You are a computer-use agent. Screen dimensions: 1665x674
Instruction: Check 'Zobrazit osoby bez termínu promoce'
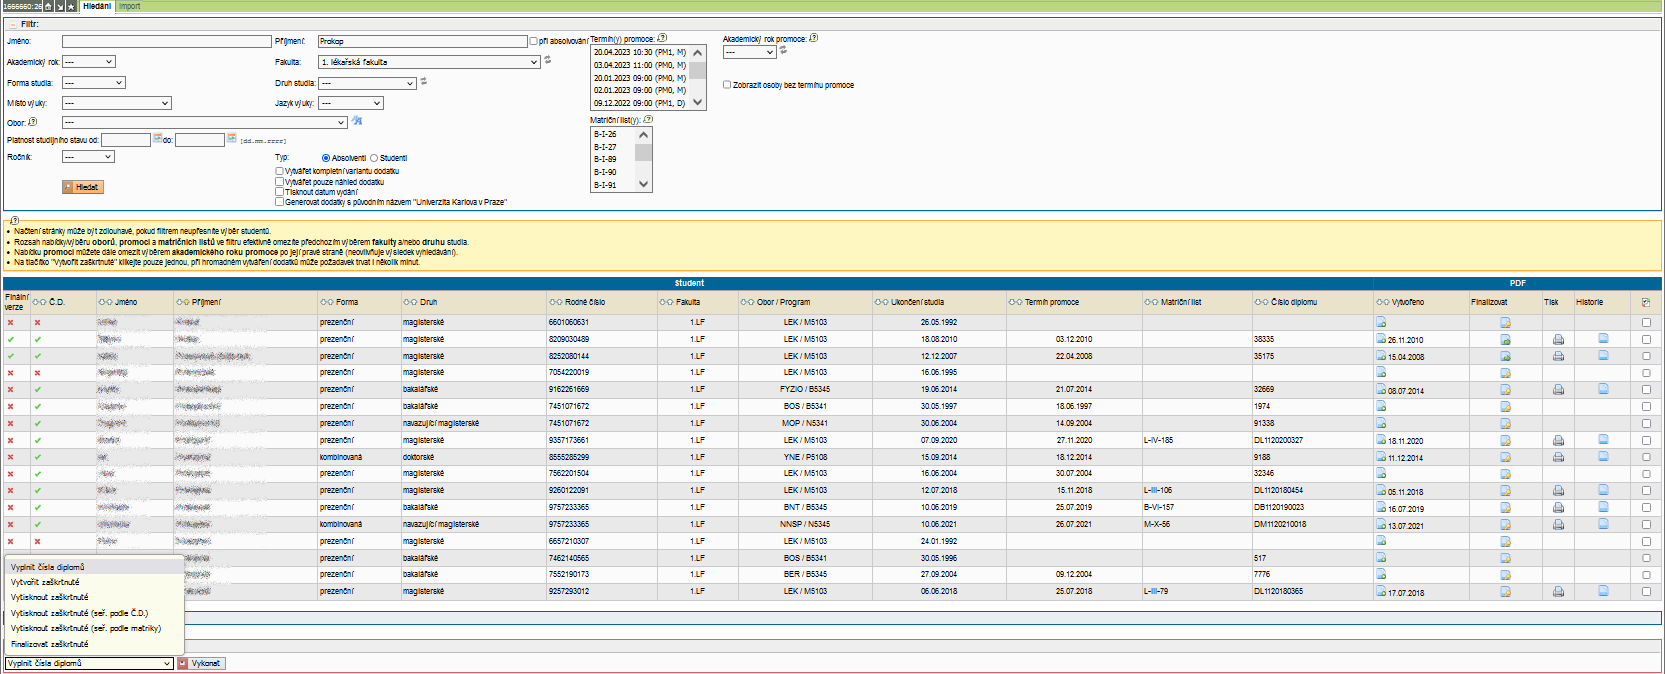coord(727,85)
